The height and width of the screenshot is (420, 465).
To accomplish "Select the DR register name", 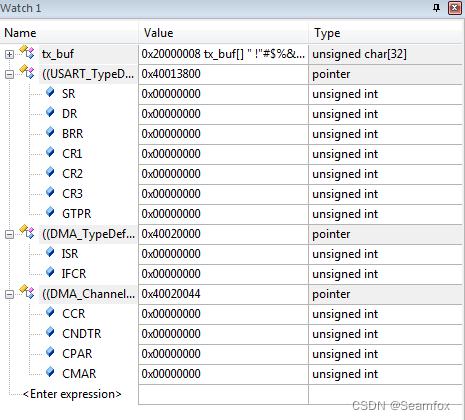I will point(69,114).
